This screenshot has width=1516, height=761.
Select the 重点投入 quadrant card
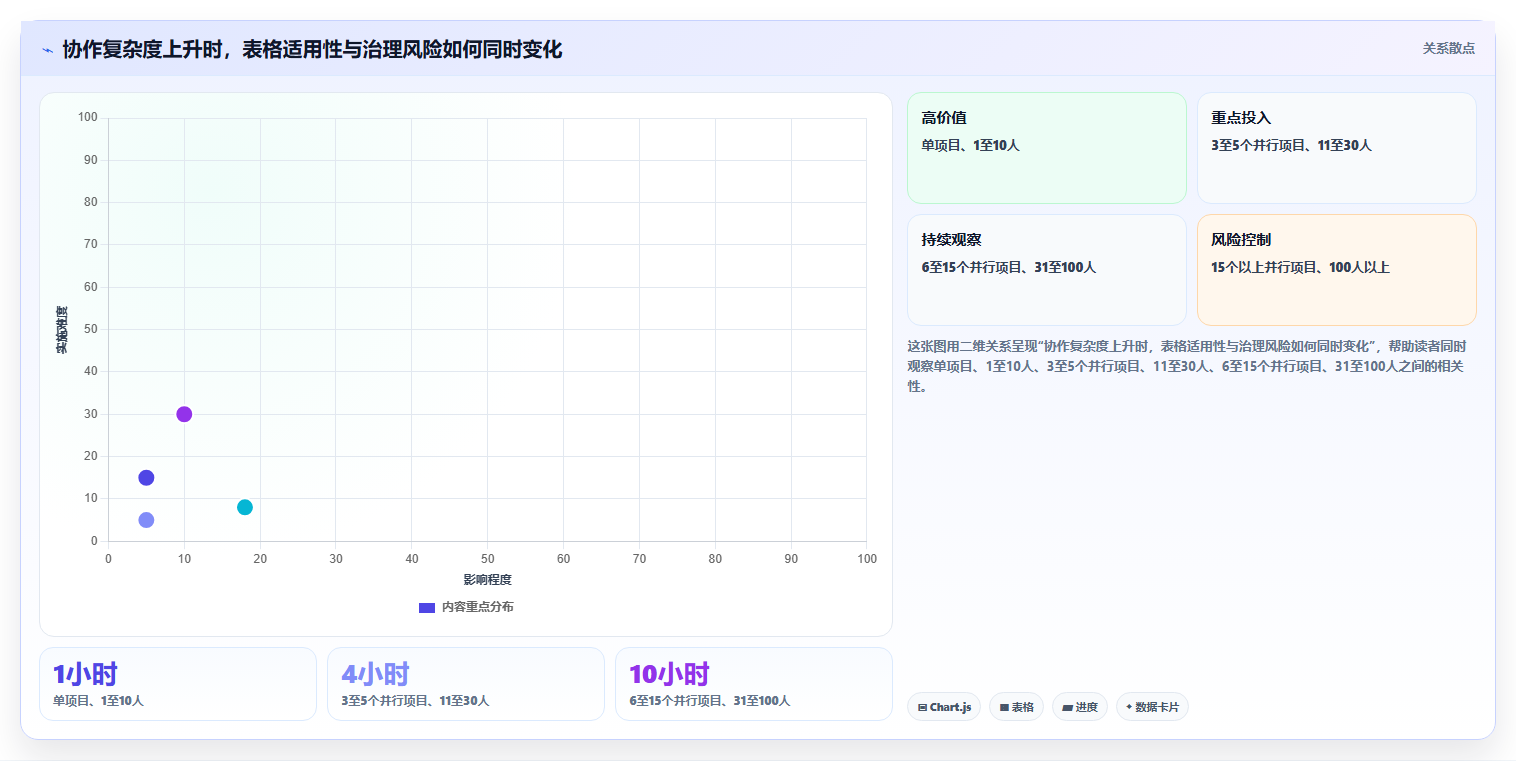(1336, 148)
